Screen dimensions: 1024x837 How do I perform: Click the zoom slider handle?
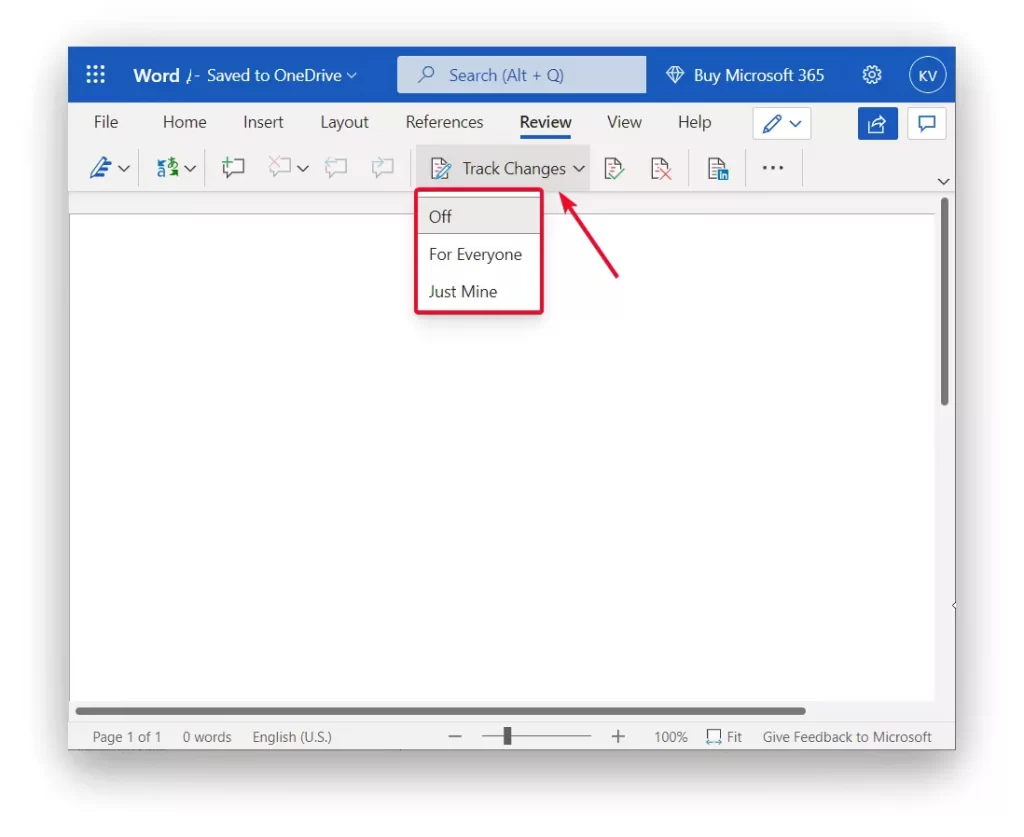pyautogui.click(x=507, y=736)
